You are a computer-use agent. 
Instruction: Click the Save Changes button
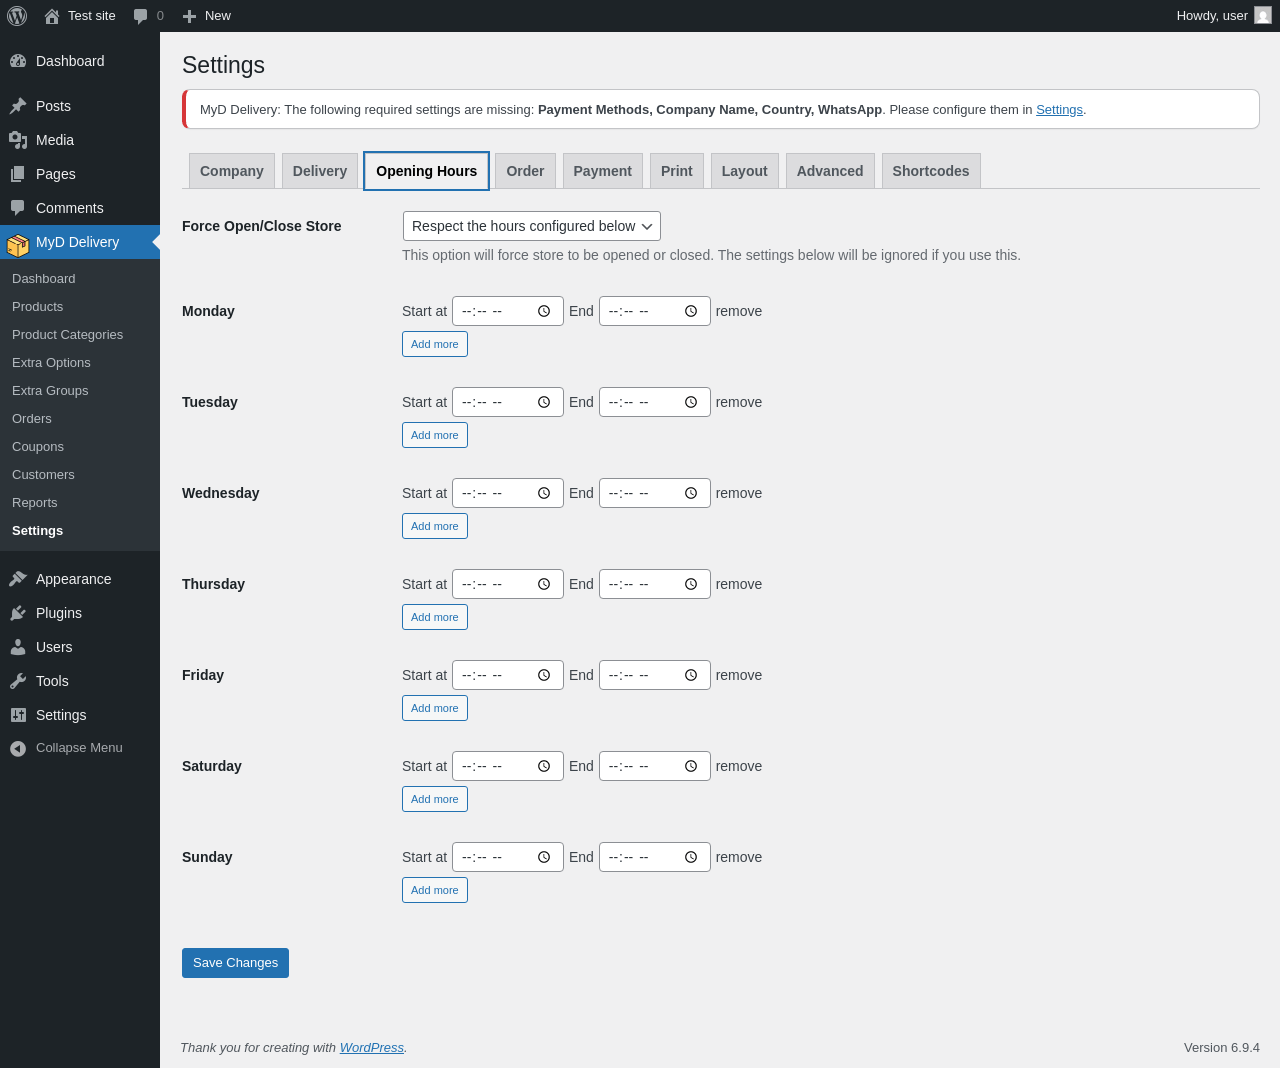pos(235,963)
